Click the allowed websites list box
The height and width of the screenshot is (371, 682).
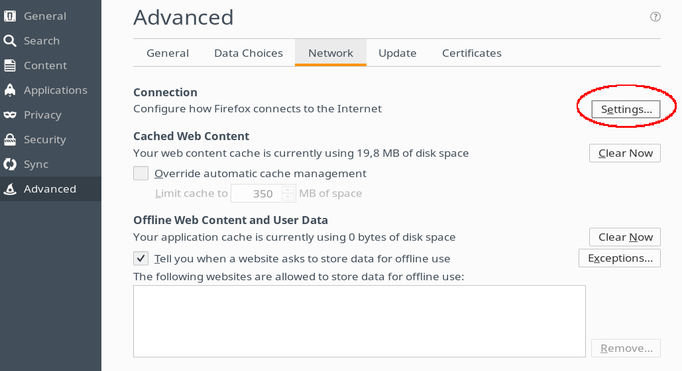(x=359, y=321)
